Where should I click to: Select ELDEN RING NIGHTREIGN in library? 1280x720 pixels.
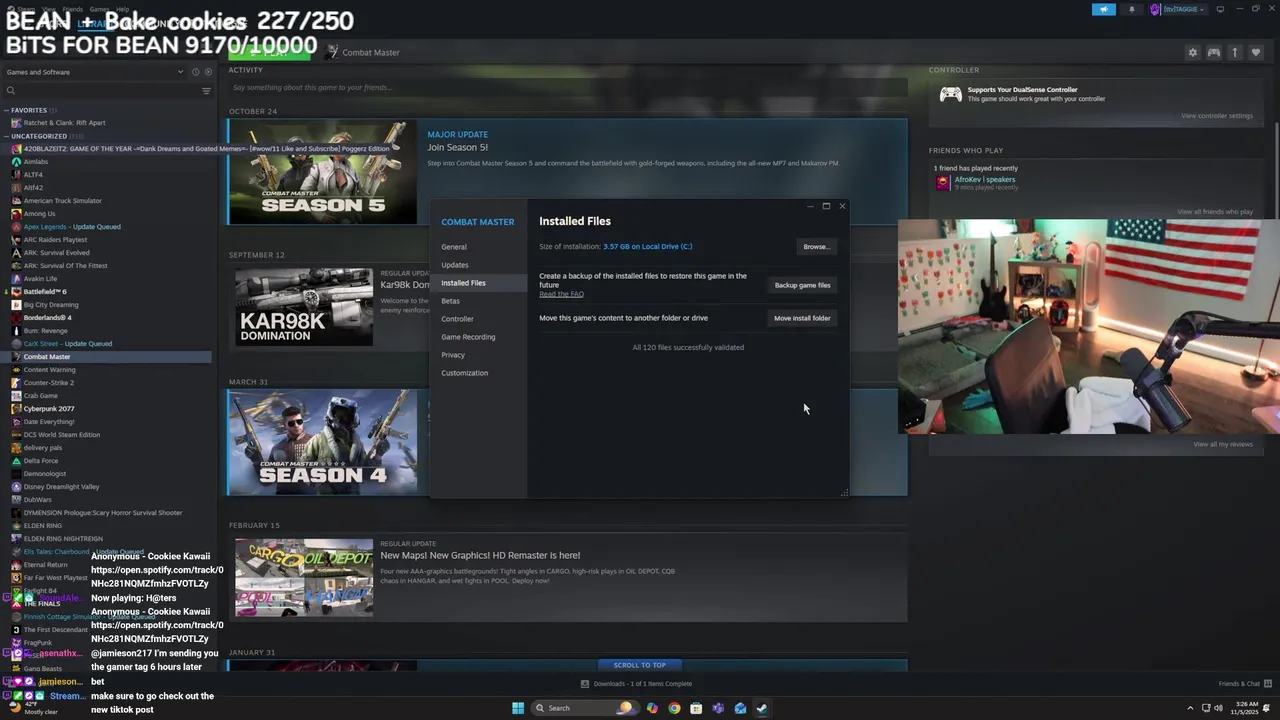point(63,539)
